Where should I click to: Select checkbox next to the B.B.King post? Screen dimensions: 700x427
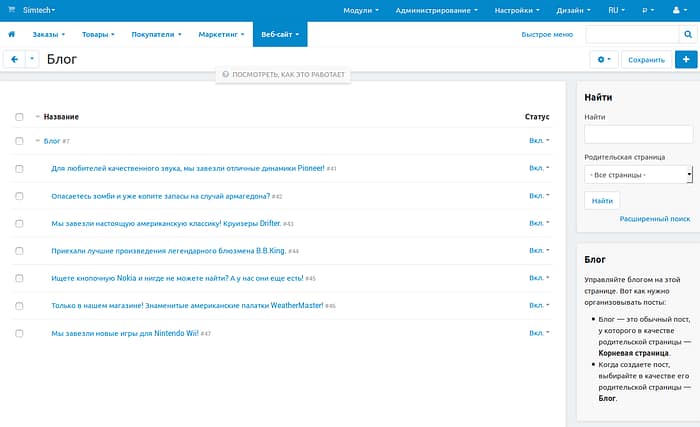click(19, 251)
